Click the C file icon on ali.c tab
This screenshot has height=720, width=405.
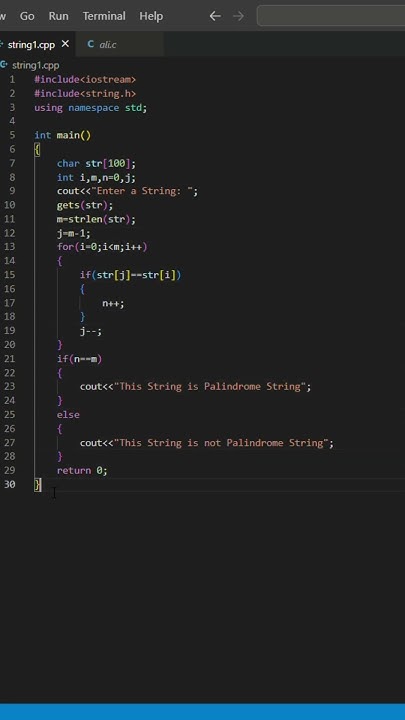pyautogui.click(x=90, y=45)
